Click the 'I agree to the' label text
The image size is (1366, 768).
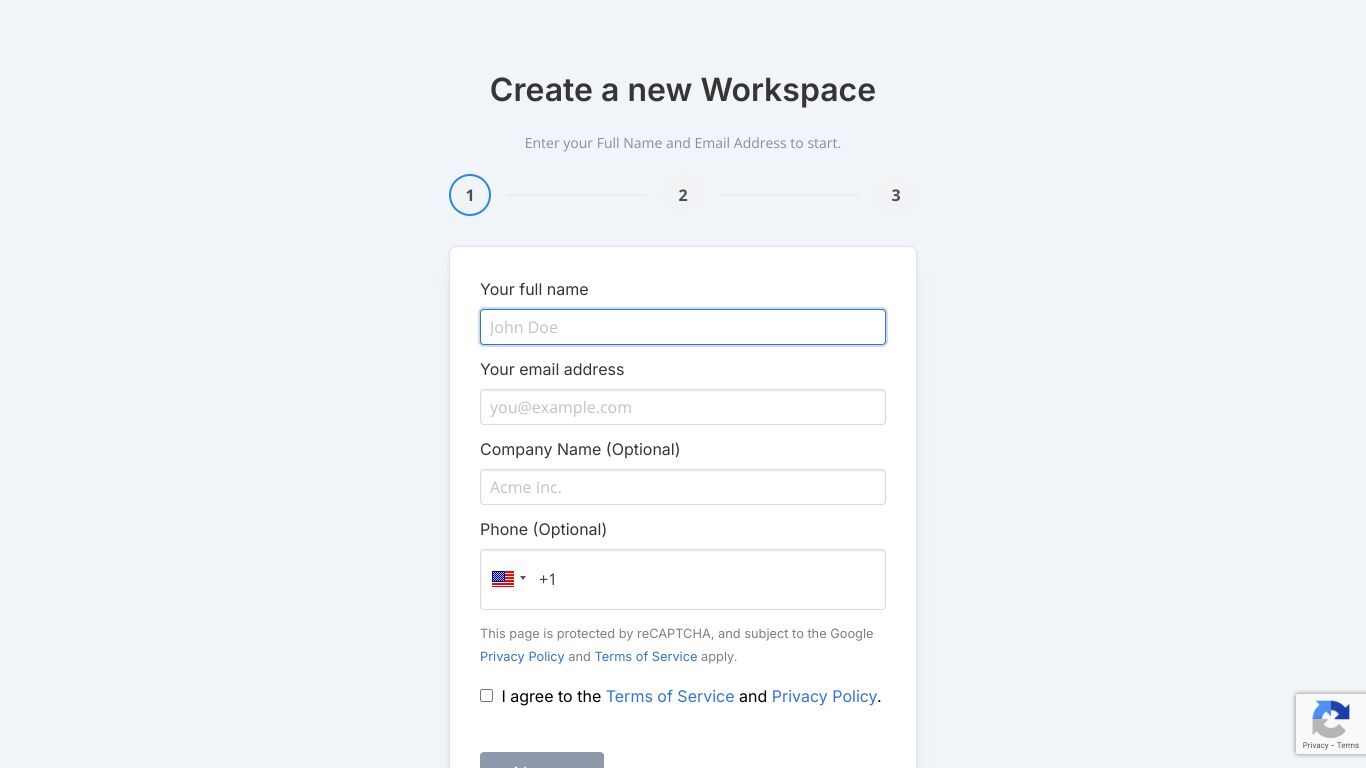(551, 696)
